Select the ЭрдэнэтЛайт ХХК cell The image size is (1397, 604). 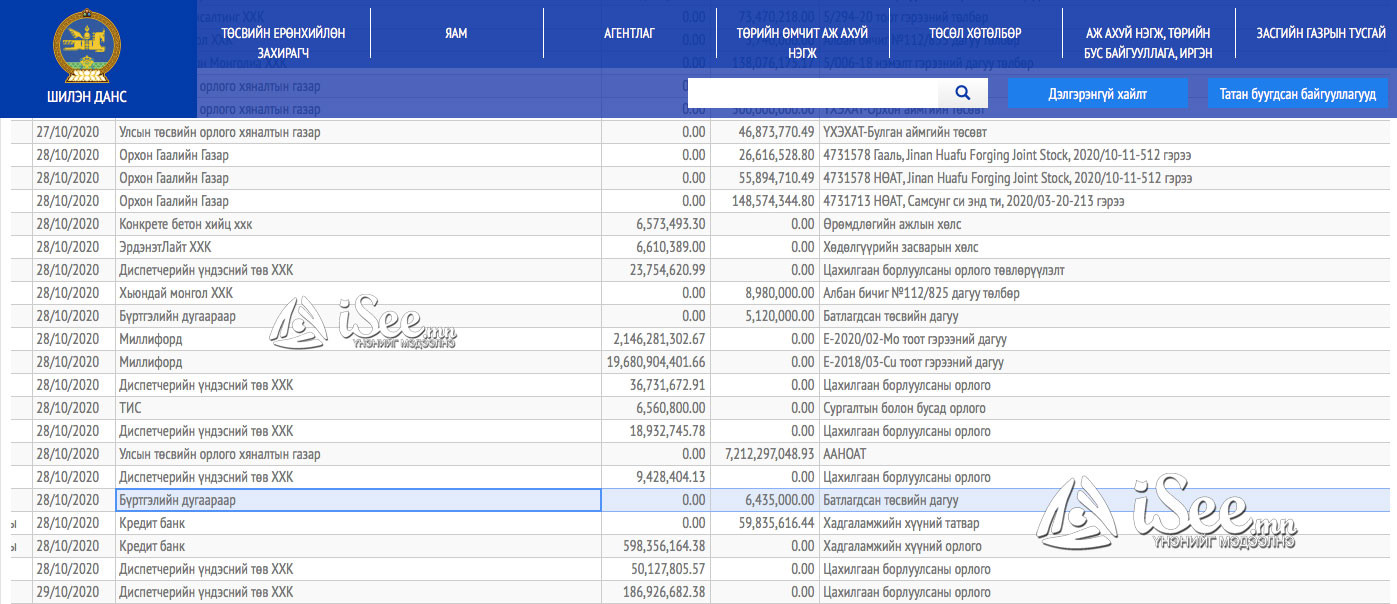[x=358, y=247]
